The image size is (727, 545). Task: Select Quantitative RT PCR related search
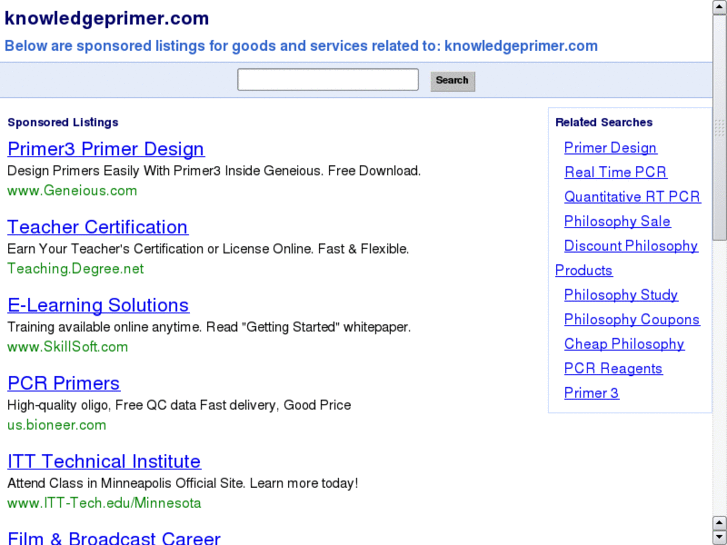632,197
